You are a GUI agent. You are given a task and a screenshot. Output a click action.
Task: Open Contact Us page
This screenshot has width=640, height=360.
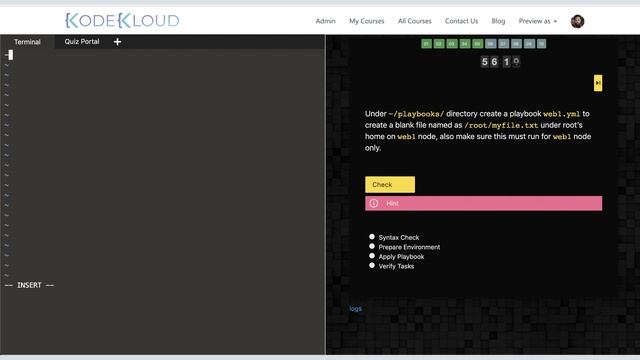(x=461, y=21)
